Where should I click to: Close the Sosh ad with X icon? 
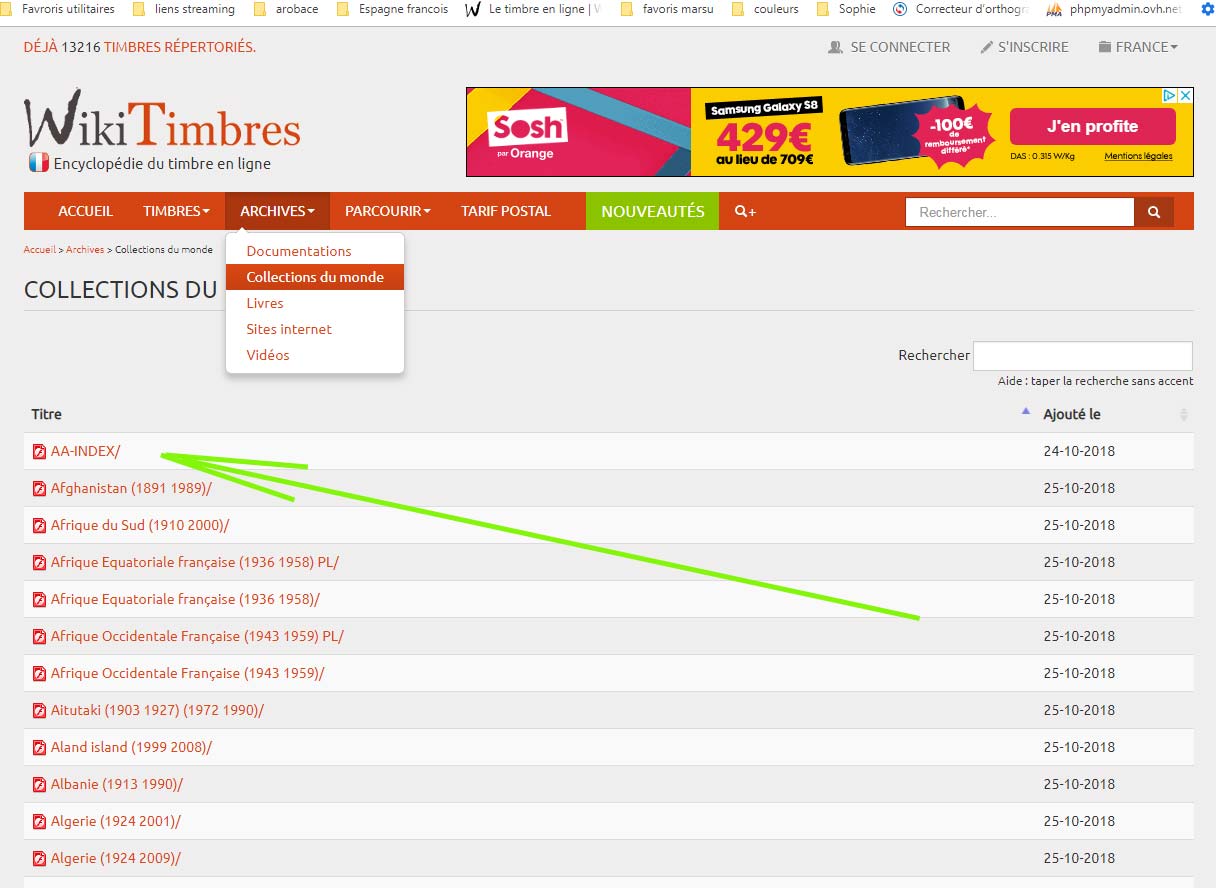pos(1185,96)
